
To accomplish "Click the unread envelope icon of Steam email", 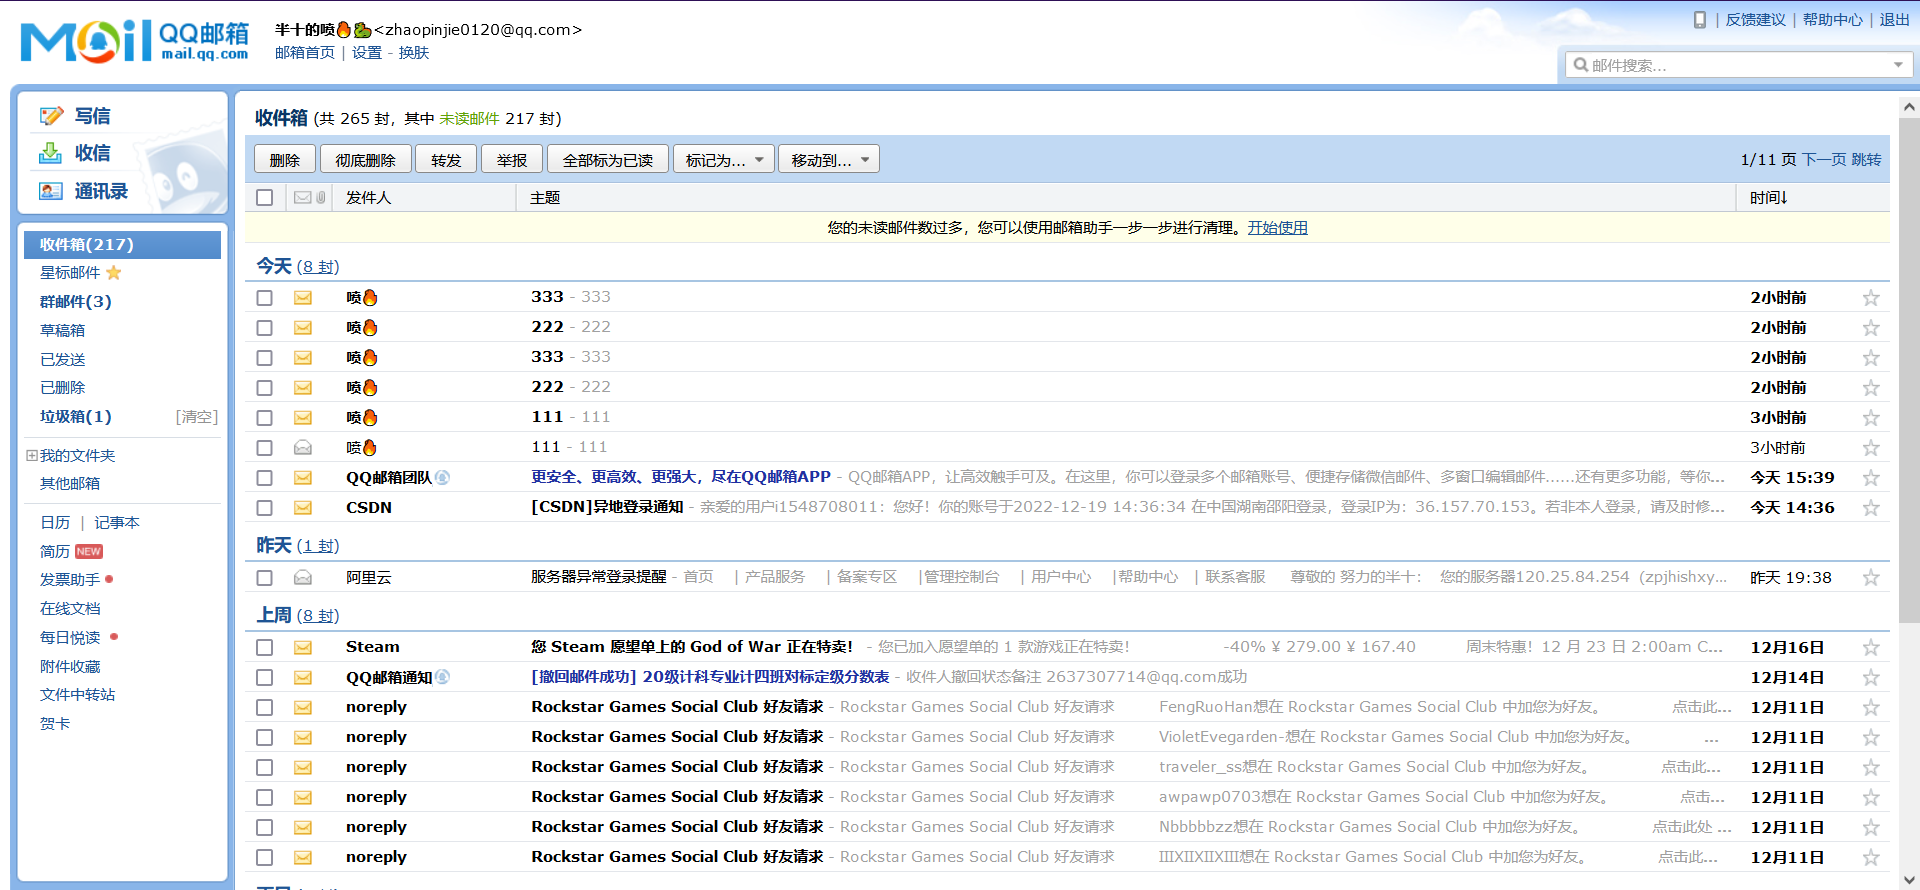I will pos(303,648).
